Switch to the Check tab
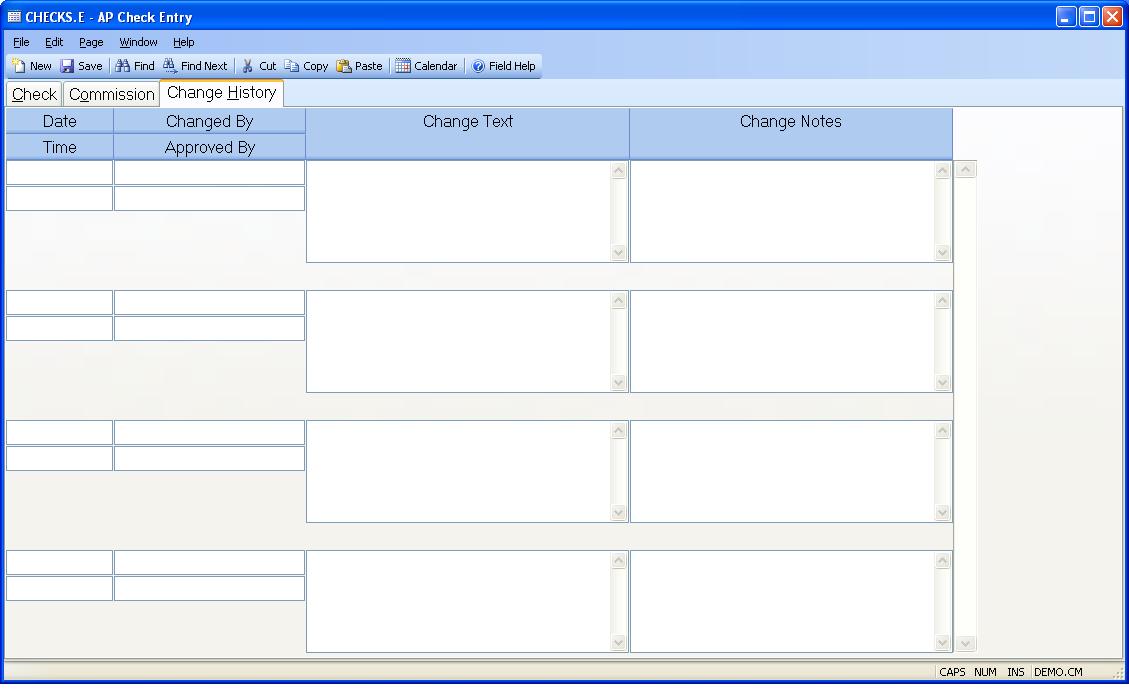This screenshot has width=1129, height=689. (x=34, y=94)
